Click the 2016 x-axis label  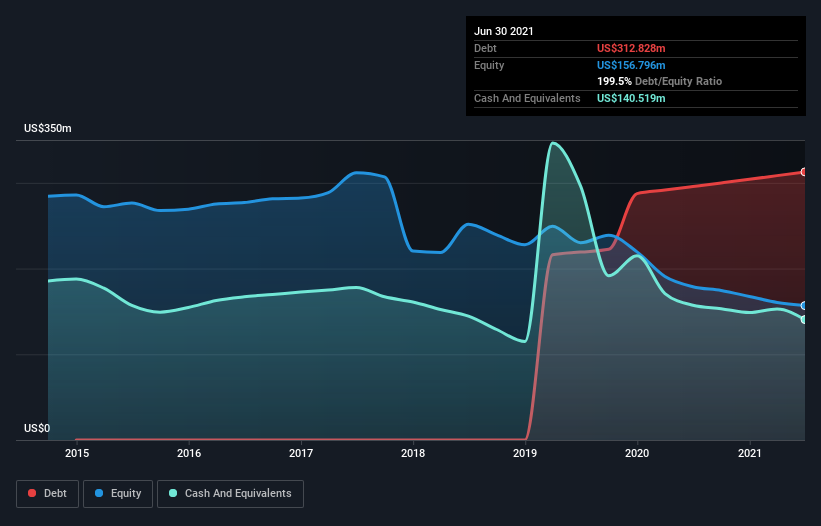coord(189,453)
